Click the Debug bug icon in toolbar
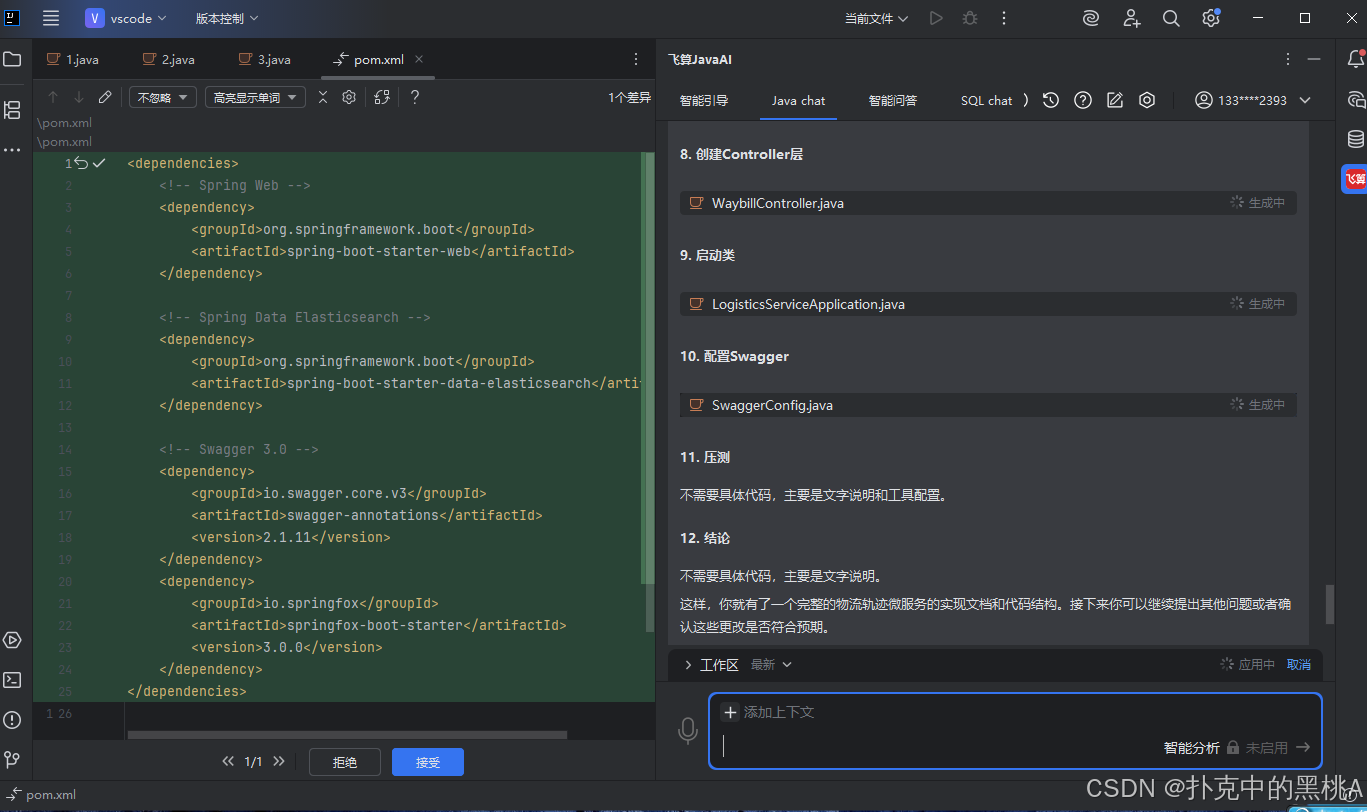This screenshot has height=812, width=1367. click(970, 18)
